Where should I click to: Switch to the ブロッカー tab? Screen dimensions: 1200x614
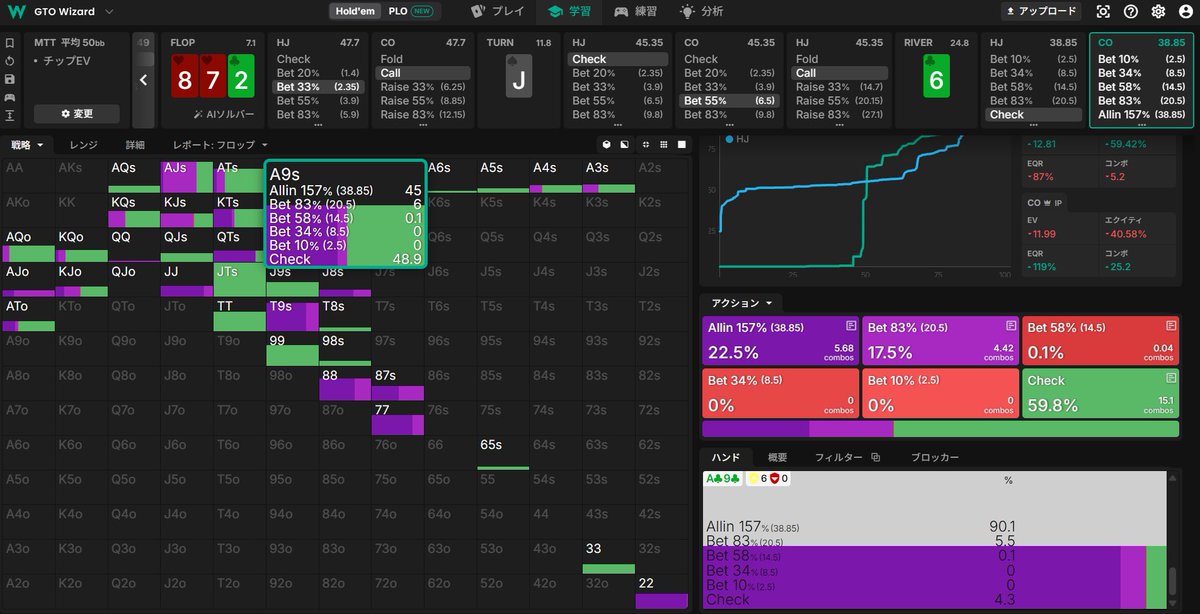point(935,457)
